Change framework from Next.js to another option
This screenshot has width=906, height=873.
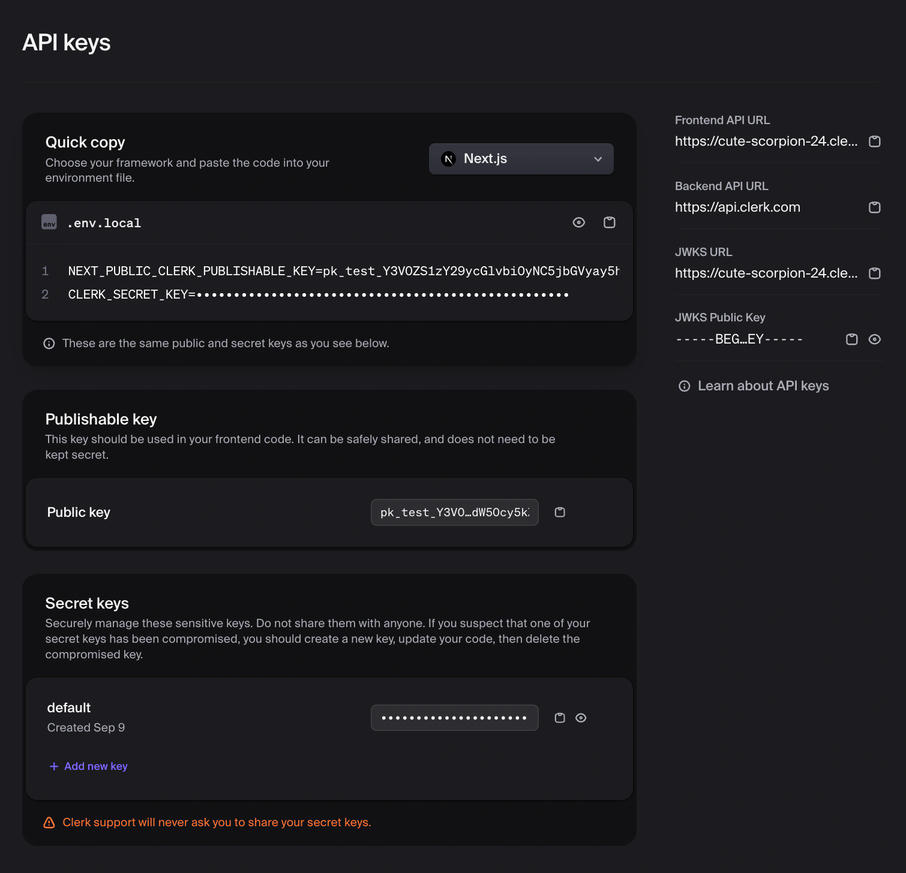coord(520,158)
